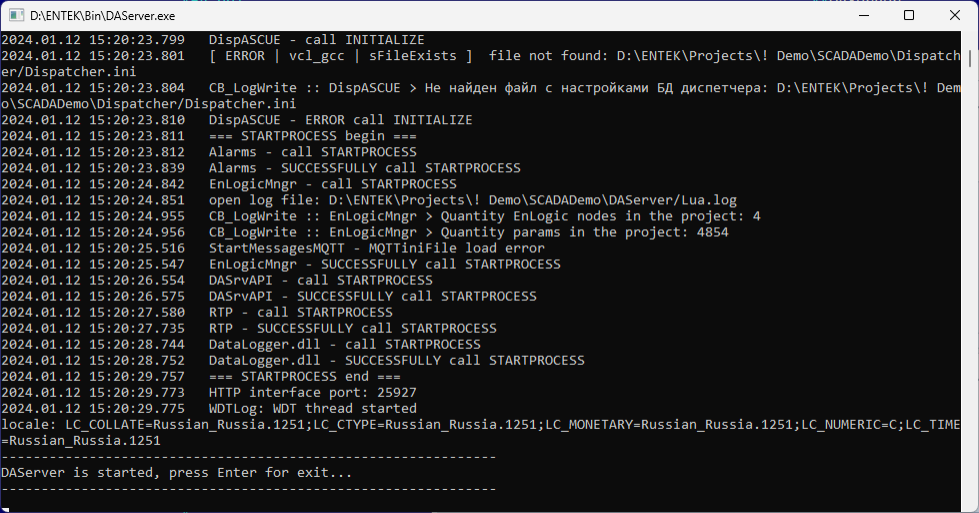Close the DAServer.exe console window
This screenshot has height=513, width=979.
[x=955, y=15]
